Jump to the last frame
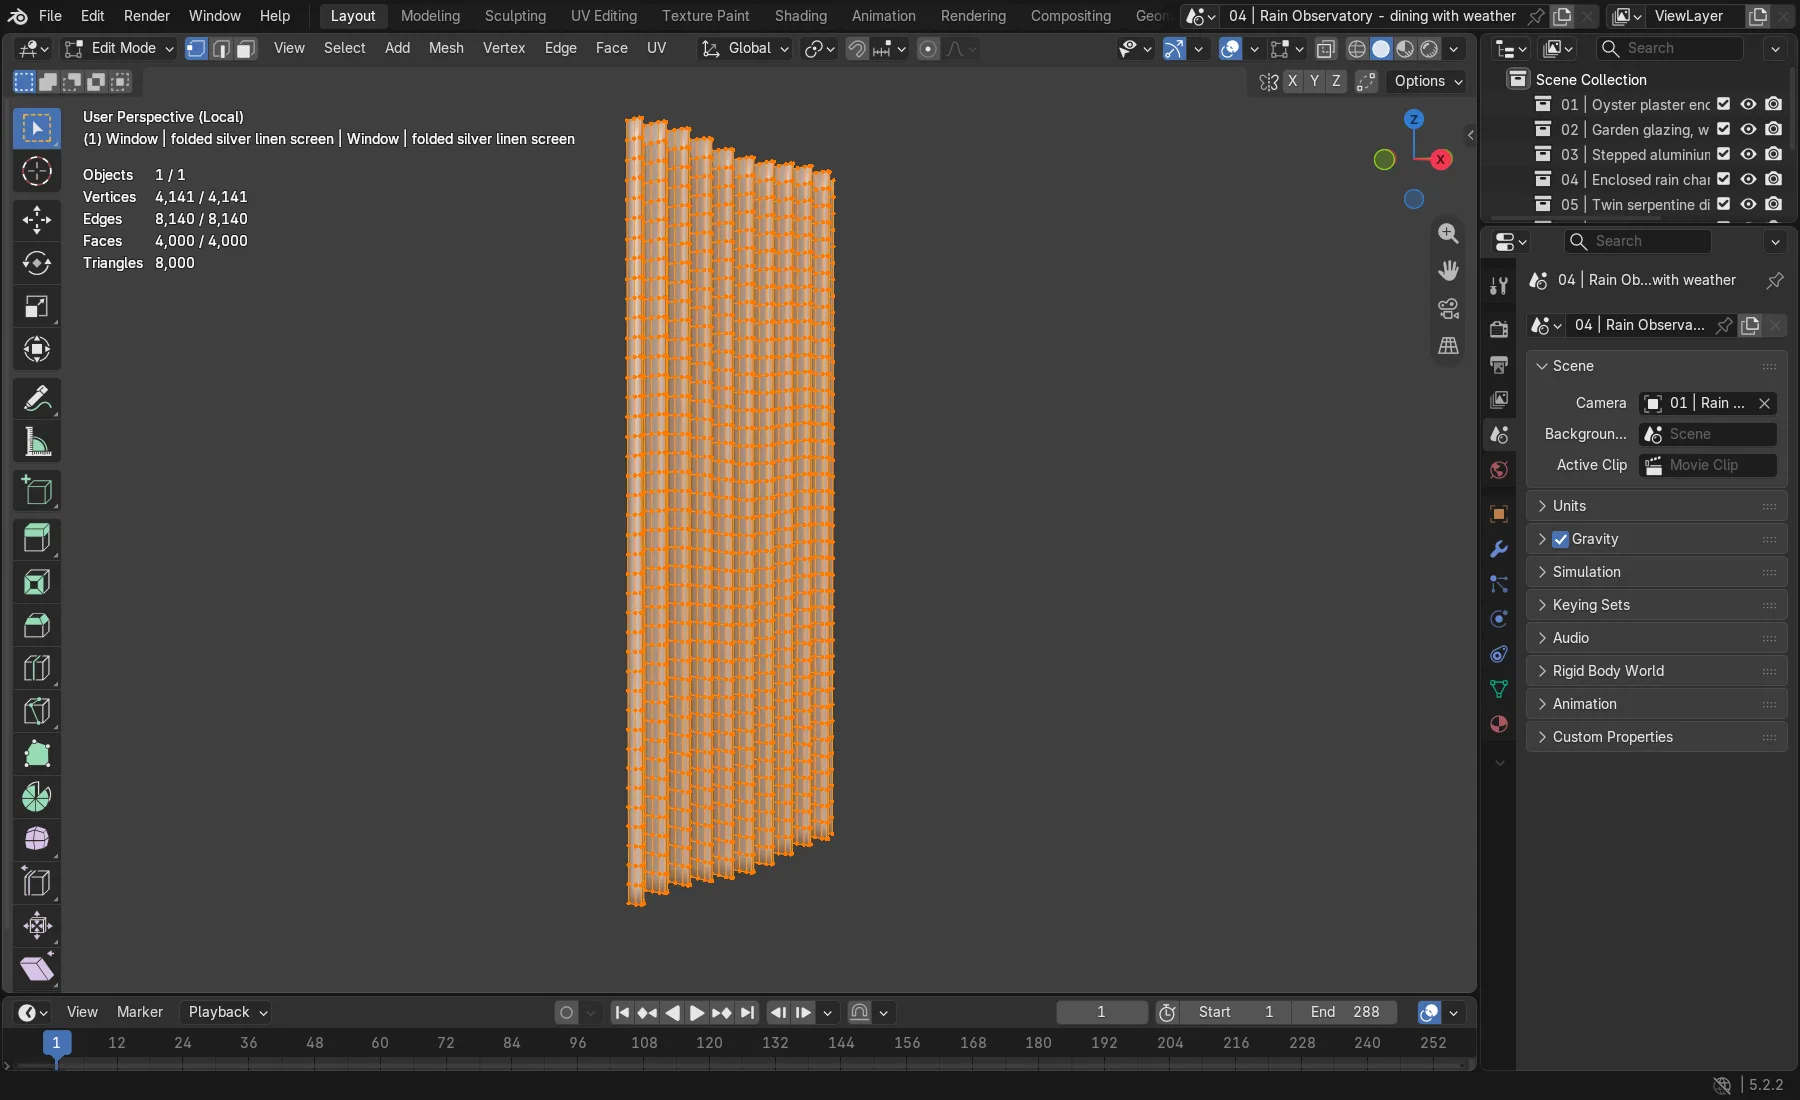Viewport: 1800px width, 1100px height. [x=747, y=1012]
